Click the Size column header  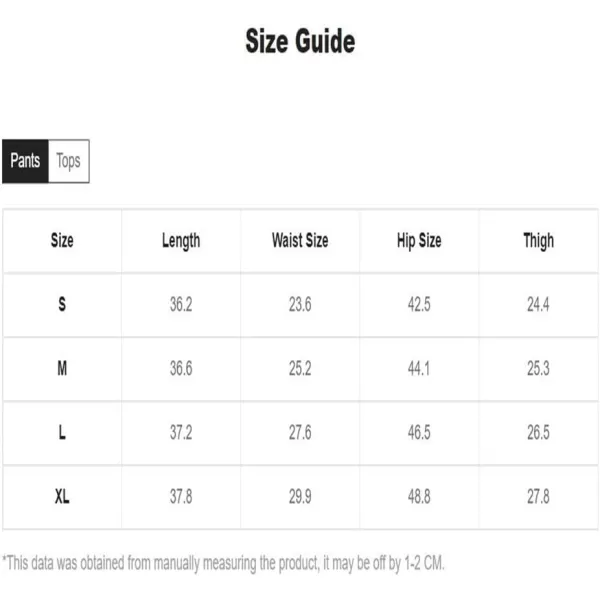62,241
